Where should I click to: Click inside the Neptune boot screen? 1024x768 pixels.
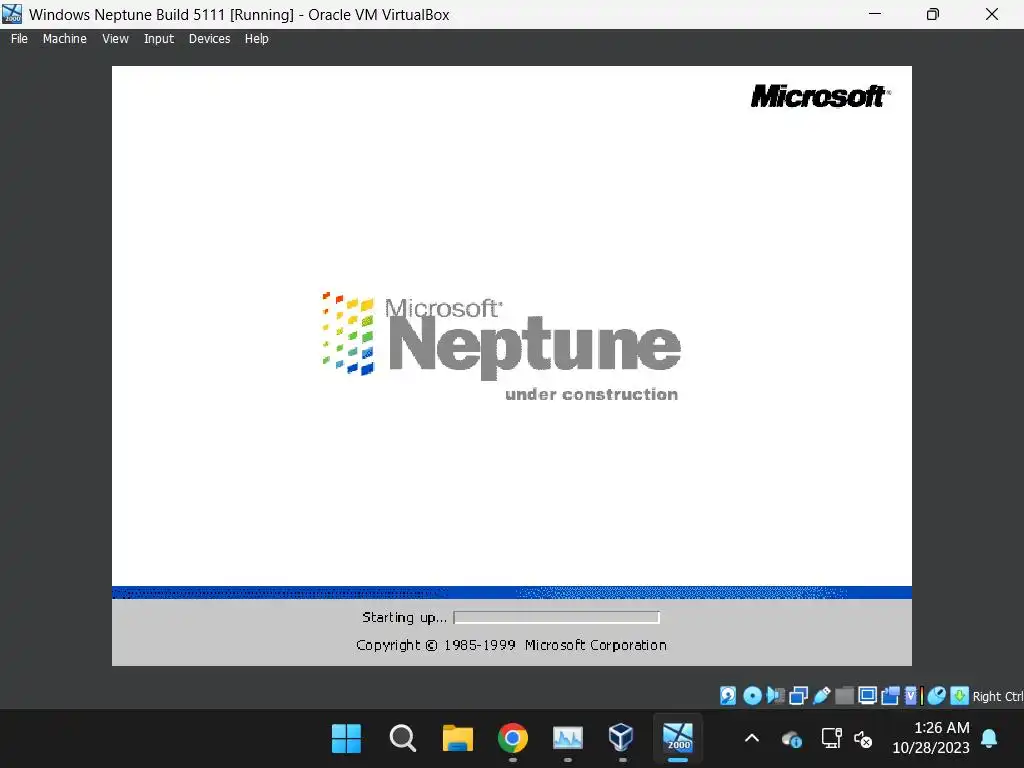(512, 366)
